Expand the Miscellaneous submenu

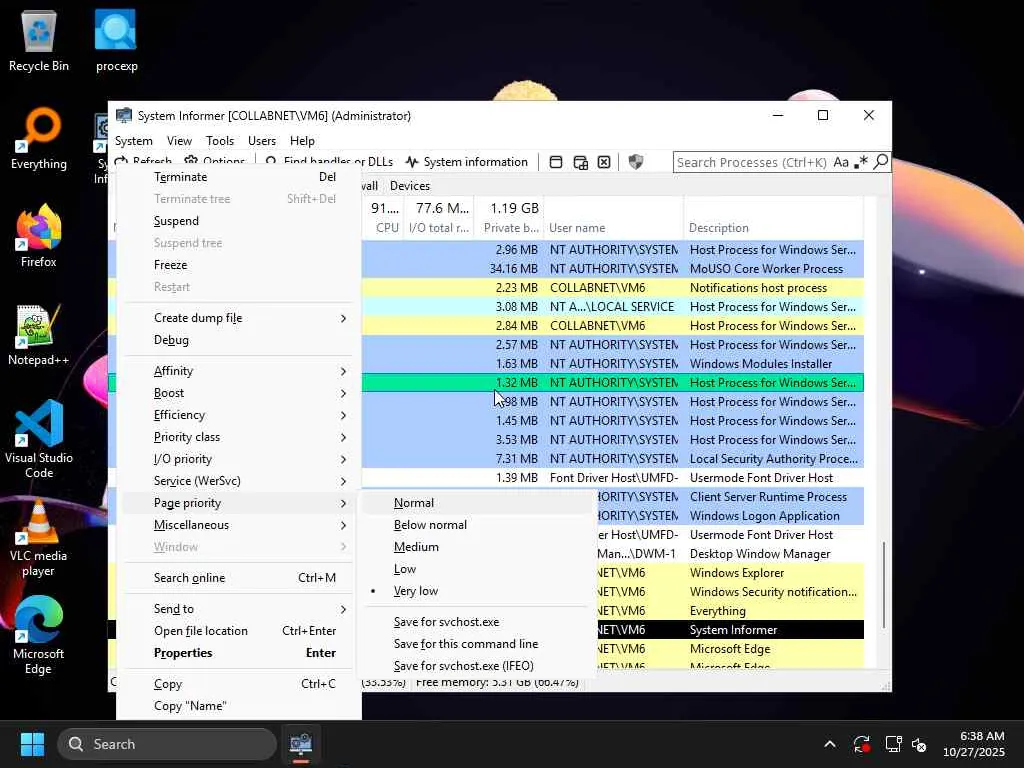pos(238,525)
